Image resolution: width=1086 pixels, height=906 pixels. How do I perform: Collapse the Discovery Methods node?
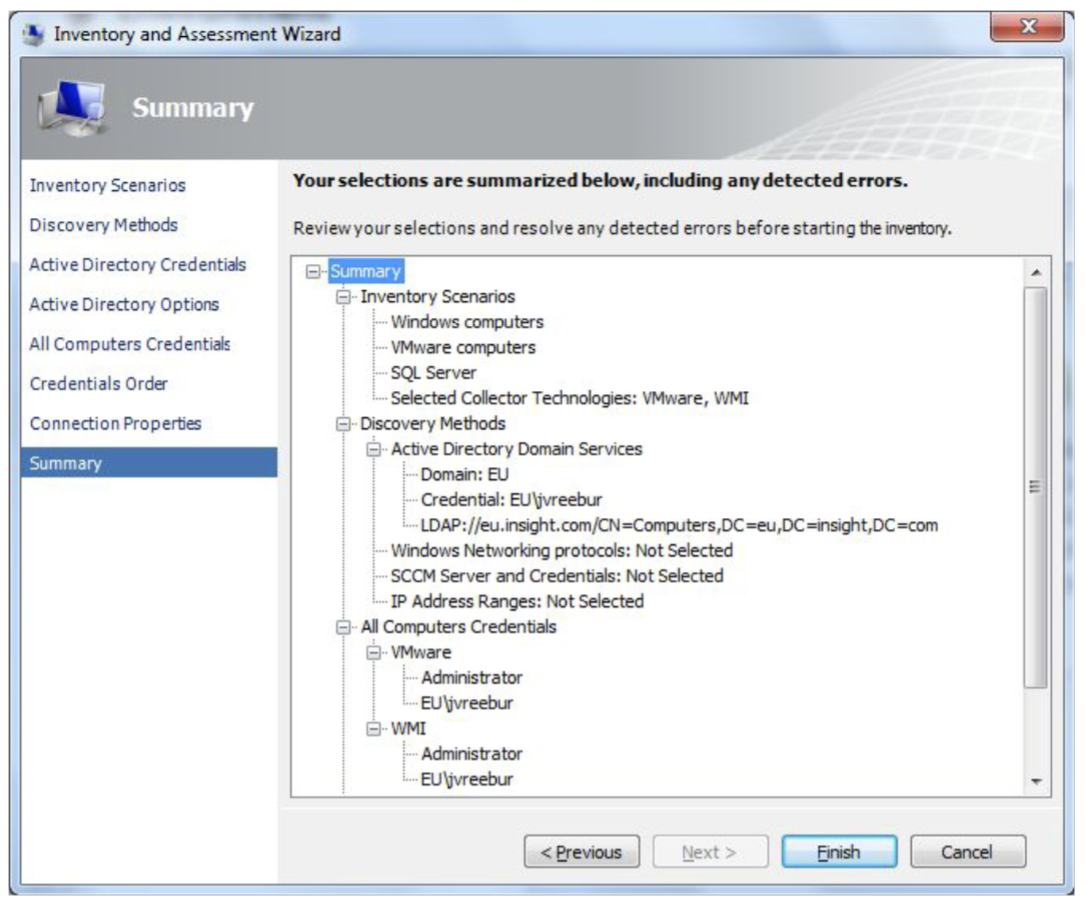tap(344, 424)
